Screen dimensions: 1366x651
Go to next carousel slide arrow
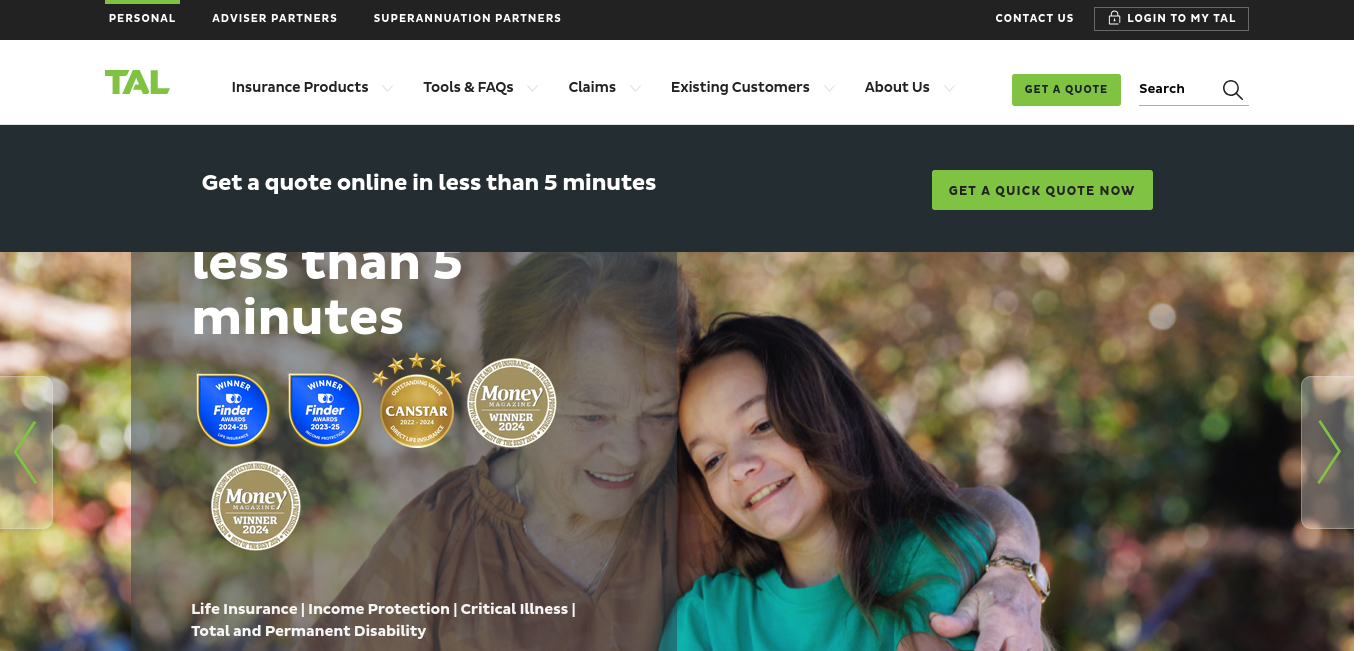(x=1329, y=452)
